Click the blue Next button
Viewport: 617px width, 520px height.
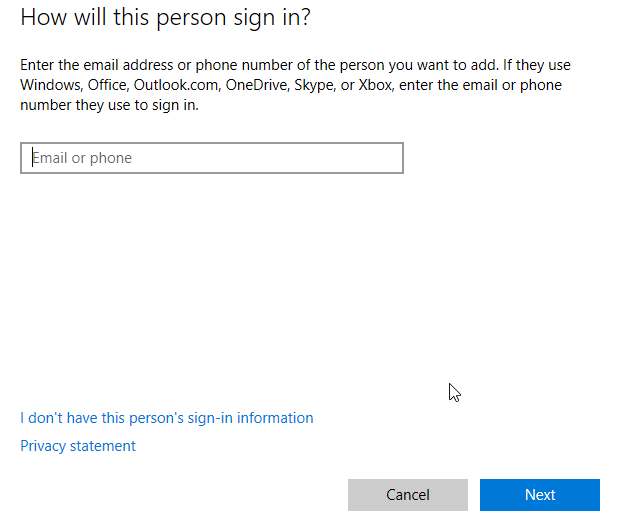tap(540, 495)
